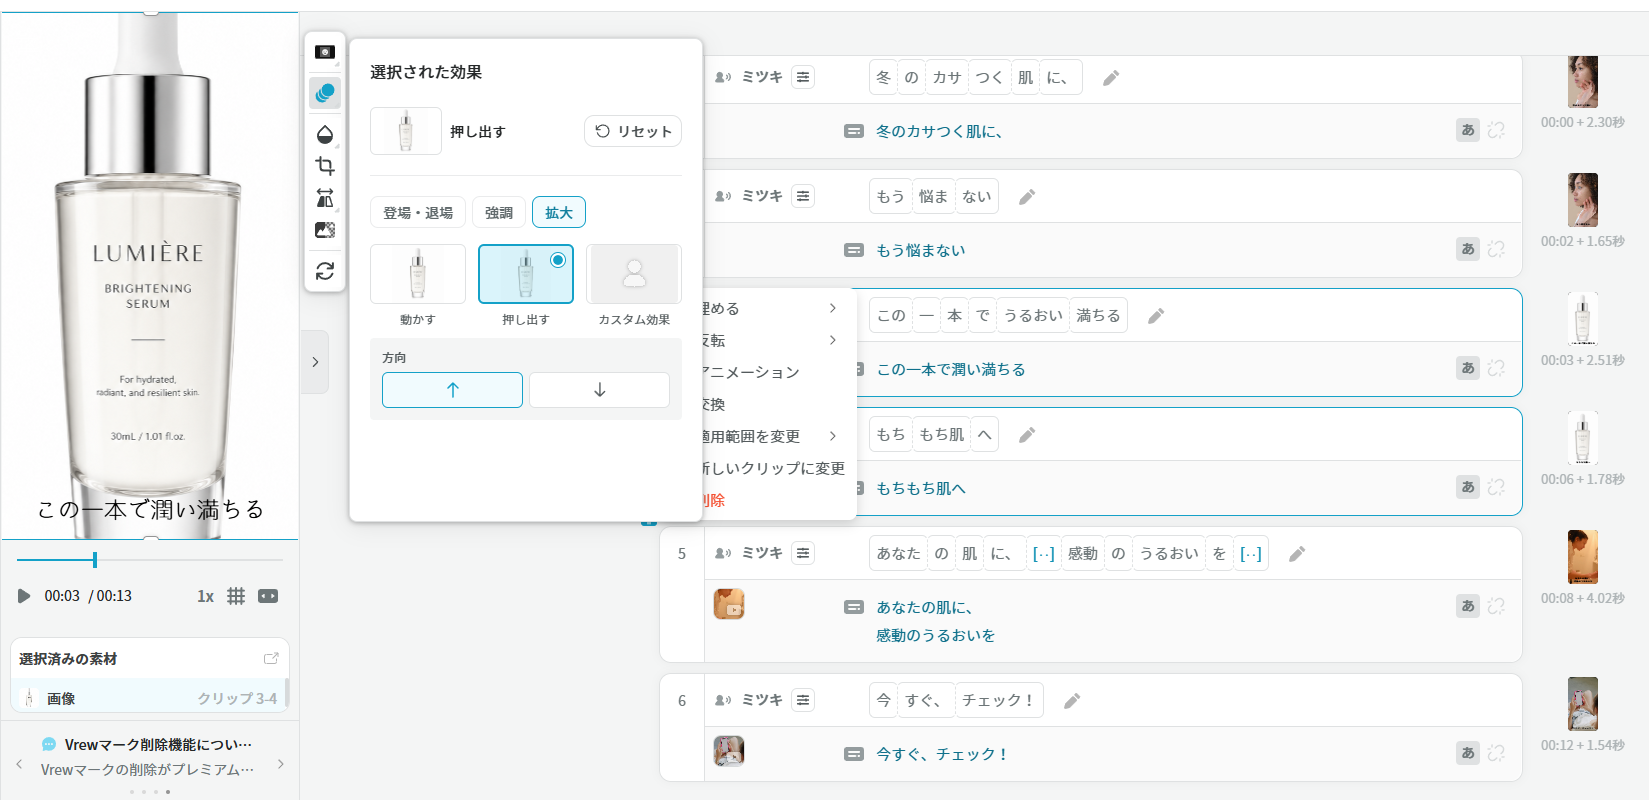Expand the collapsed side panel arrow
1649x800 pixels.
click(315, 362)
